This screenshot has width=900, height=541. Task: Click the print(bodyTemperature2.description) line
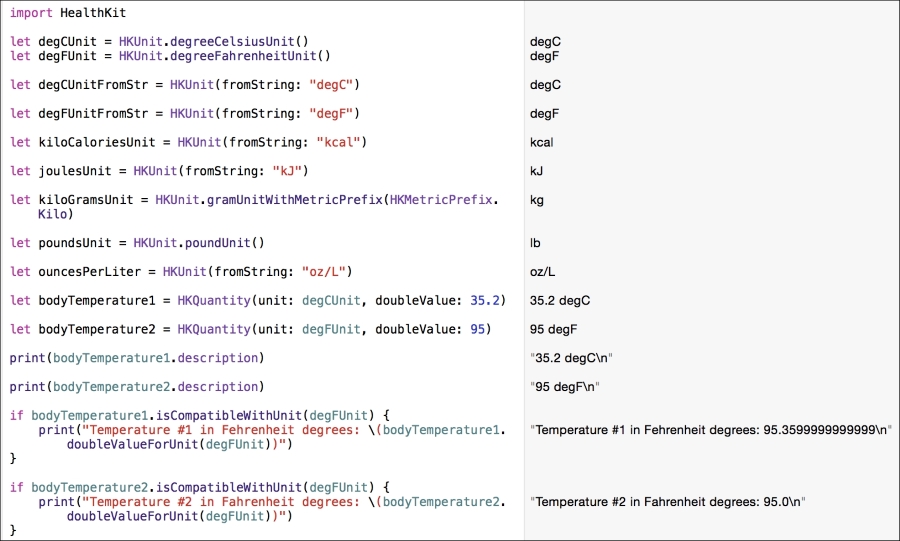136,387
